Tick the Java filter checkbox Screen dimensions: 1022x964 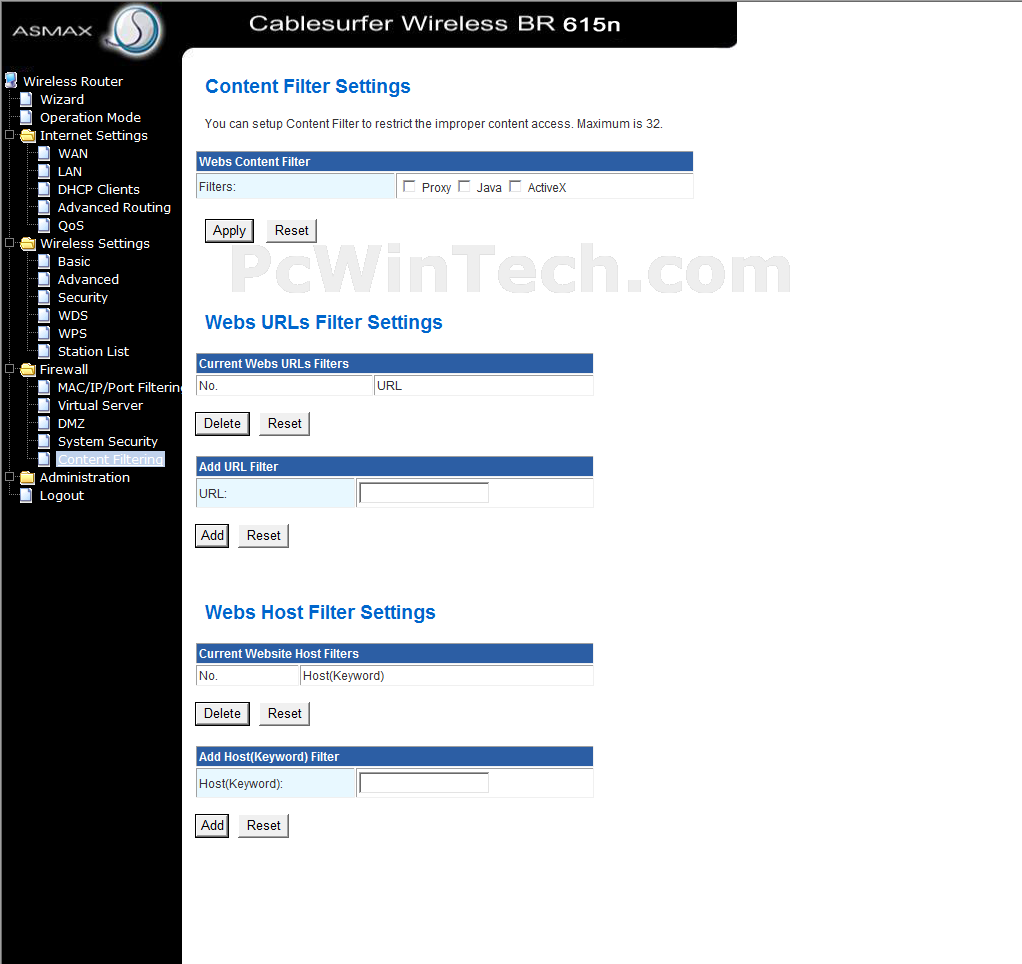[464, 186]
